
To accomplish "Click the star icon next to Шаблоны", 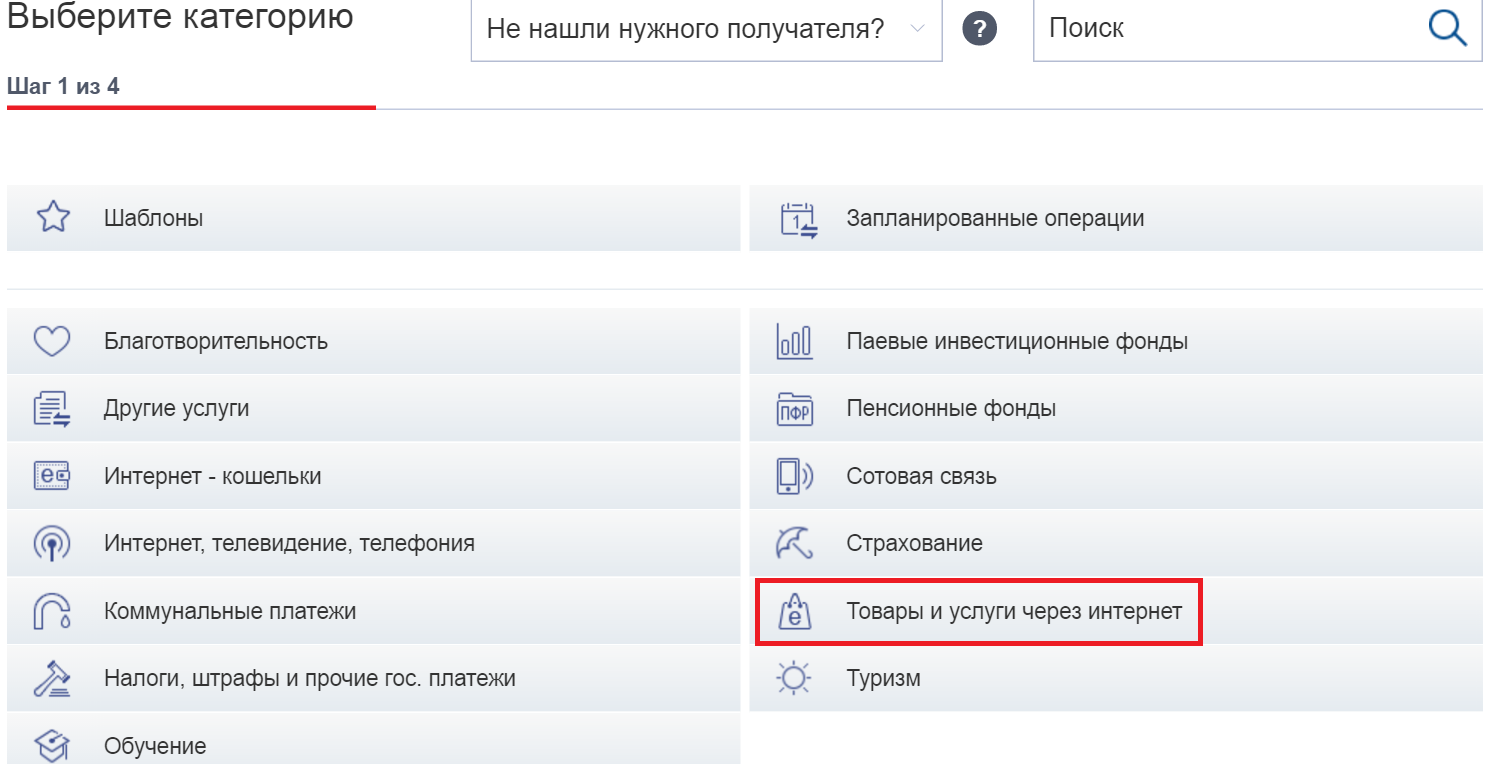I will click(x=52, y=218).
